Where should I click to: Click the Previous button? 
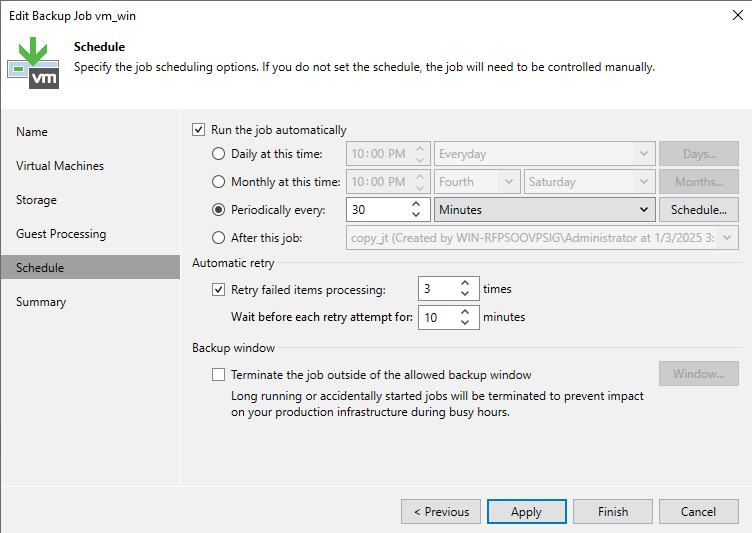pyautogui.click(x=440, y=512)
